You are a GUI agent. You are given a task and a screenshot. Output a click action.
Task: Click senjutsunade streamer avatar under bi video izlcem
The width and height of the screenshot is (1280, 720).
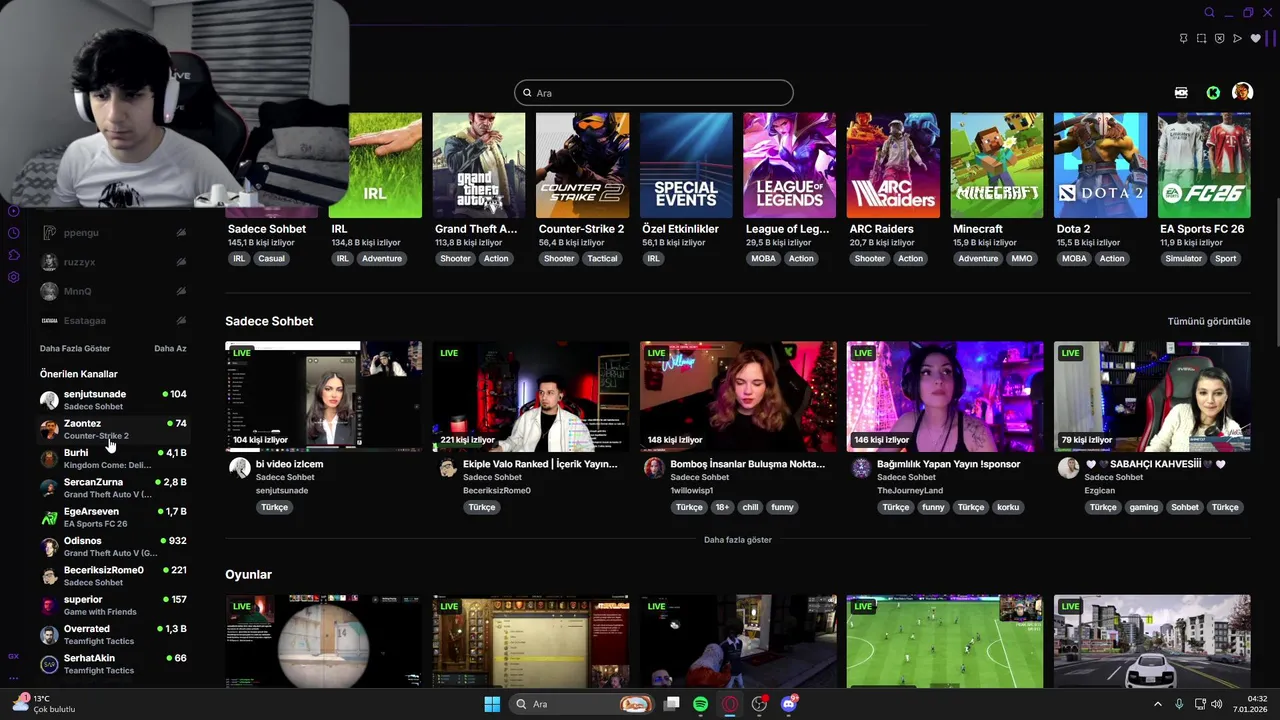240,468
